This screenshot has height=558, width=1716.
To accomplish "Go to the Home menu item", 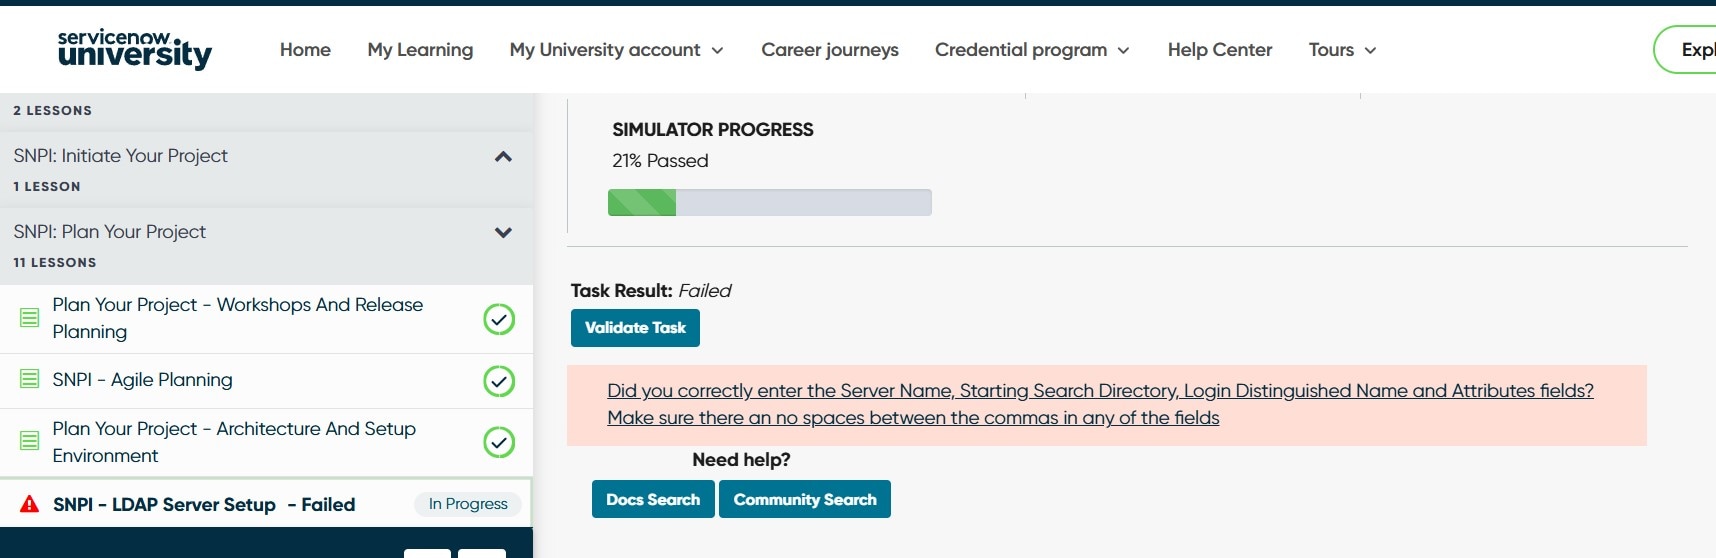I will click(x=305, y=50).
